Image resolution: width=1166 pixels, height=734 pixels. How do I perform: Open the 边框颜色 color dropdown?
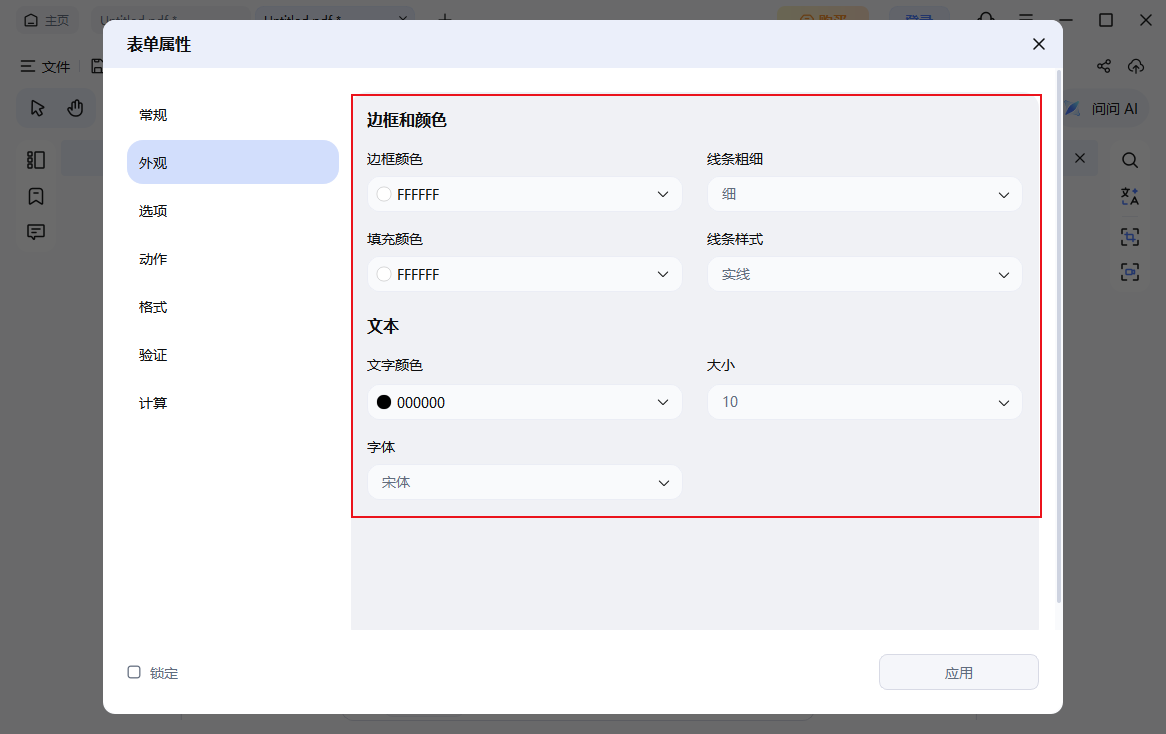[x=524, y=194]
